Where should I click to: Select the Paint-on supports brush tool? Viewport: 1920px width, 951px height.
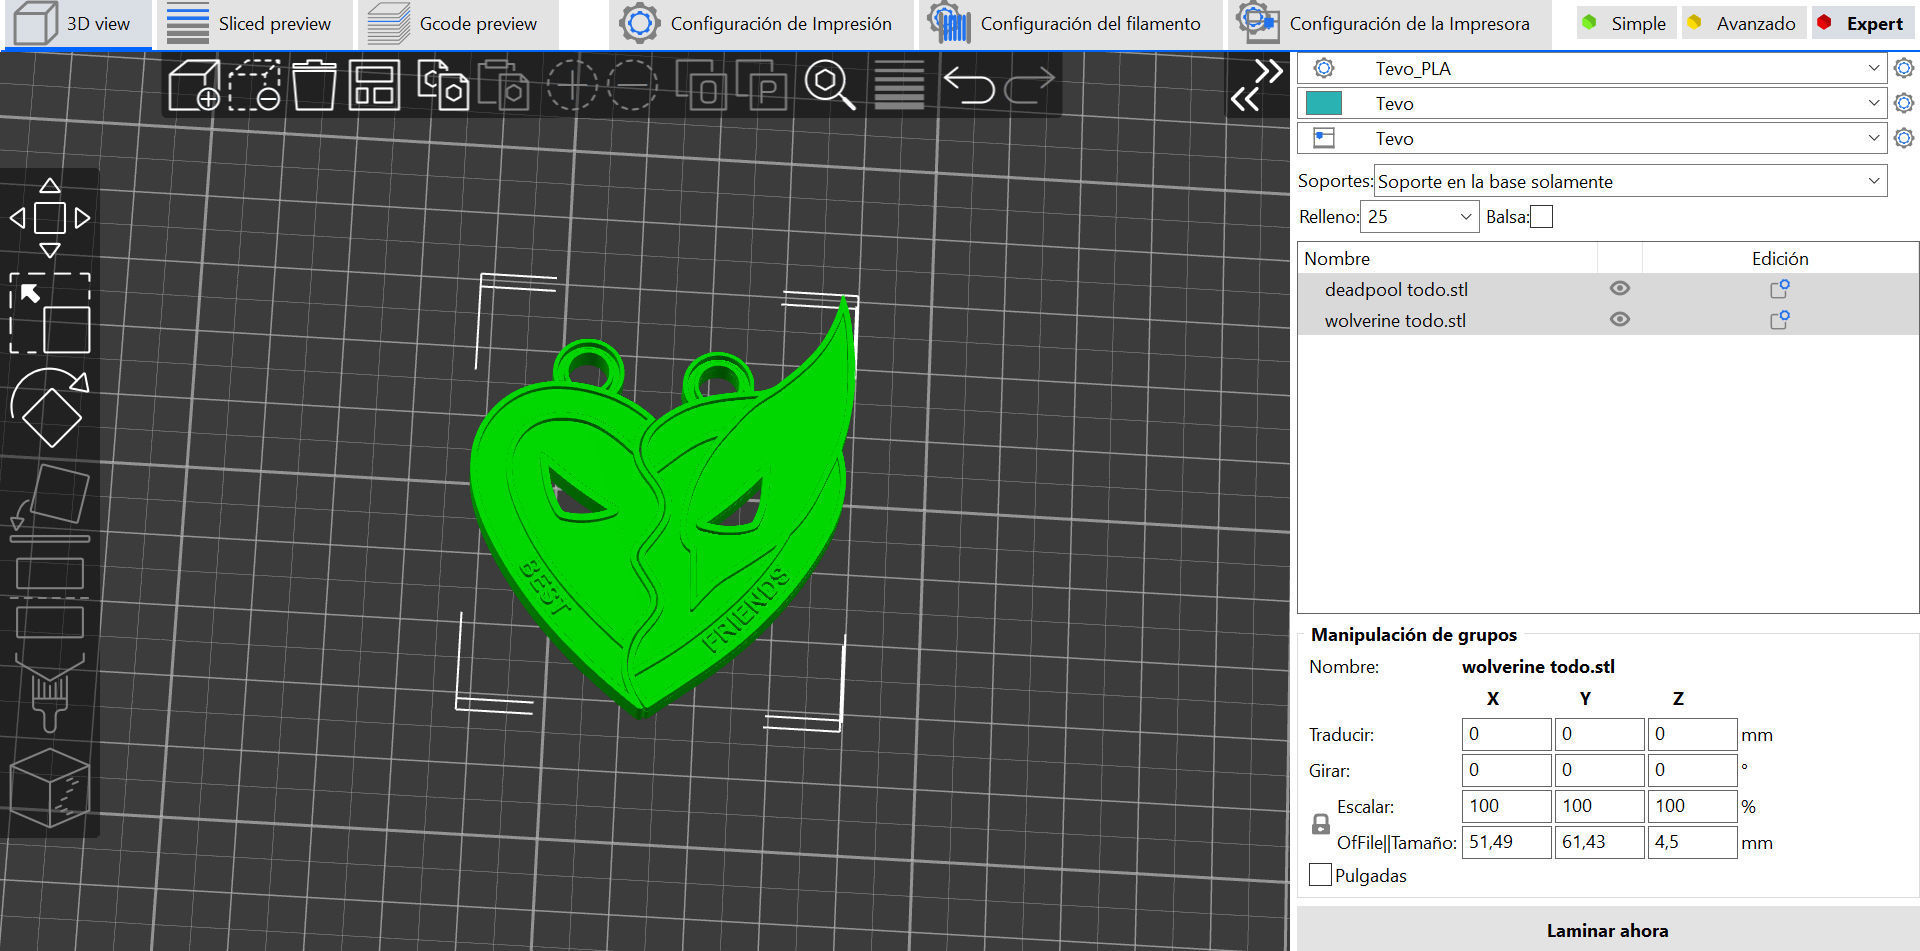[x=50, y=692]
